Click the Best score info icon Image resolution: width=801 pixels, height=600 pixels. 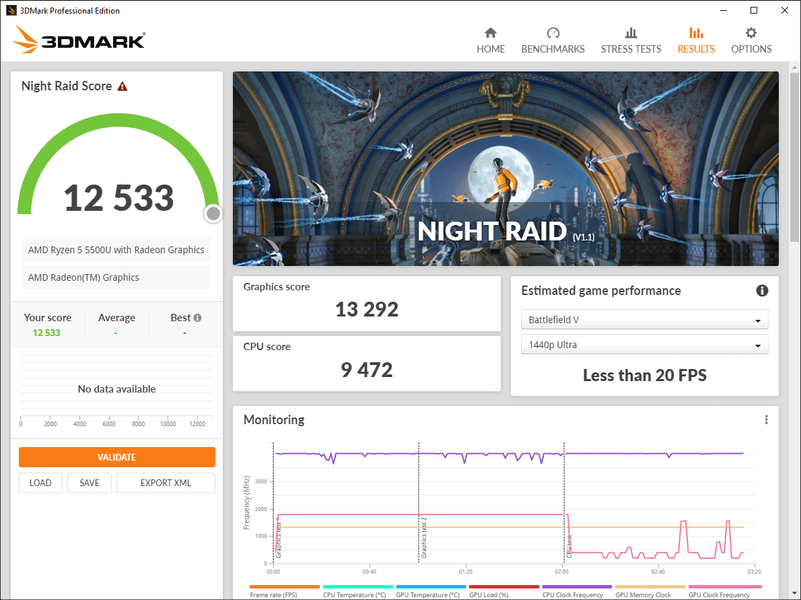tap(198, 318)
